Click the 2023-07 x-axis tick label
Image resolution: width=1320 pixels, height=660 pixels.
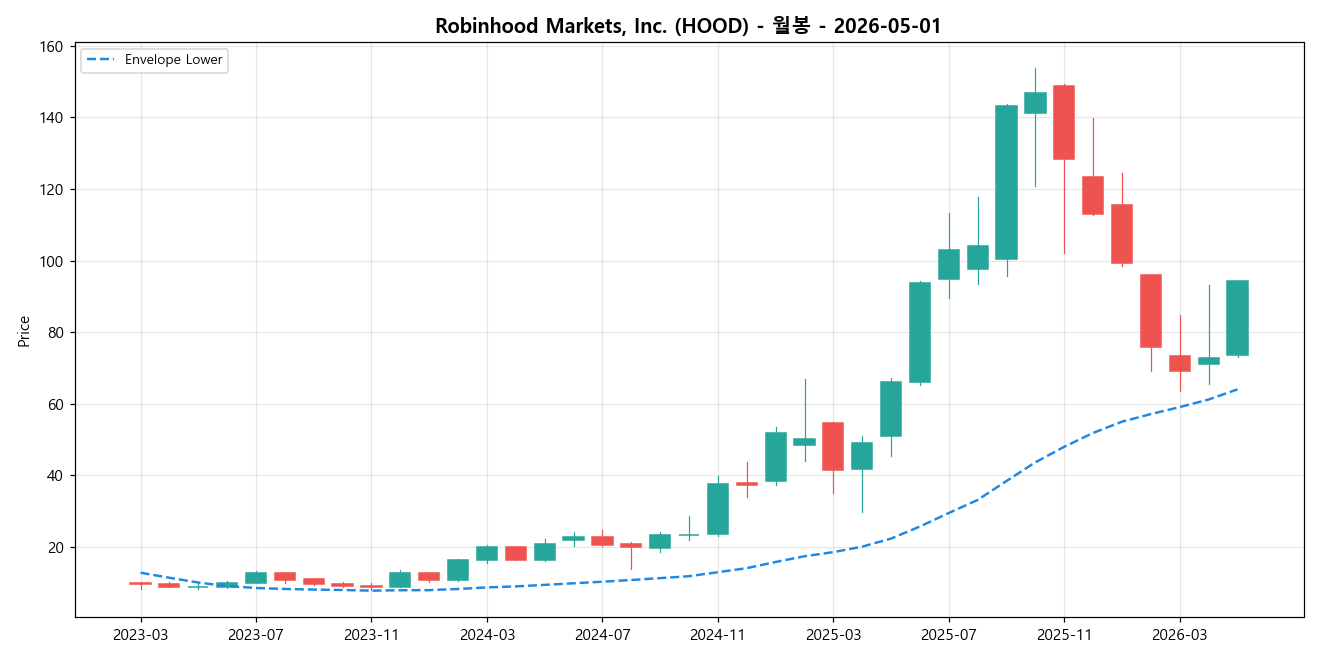[257, 635]
